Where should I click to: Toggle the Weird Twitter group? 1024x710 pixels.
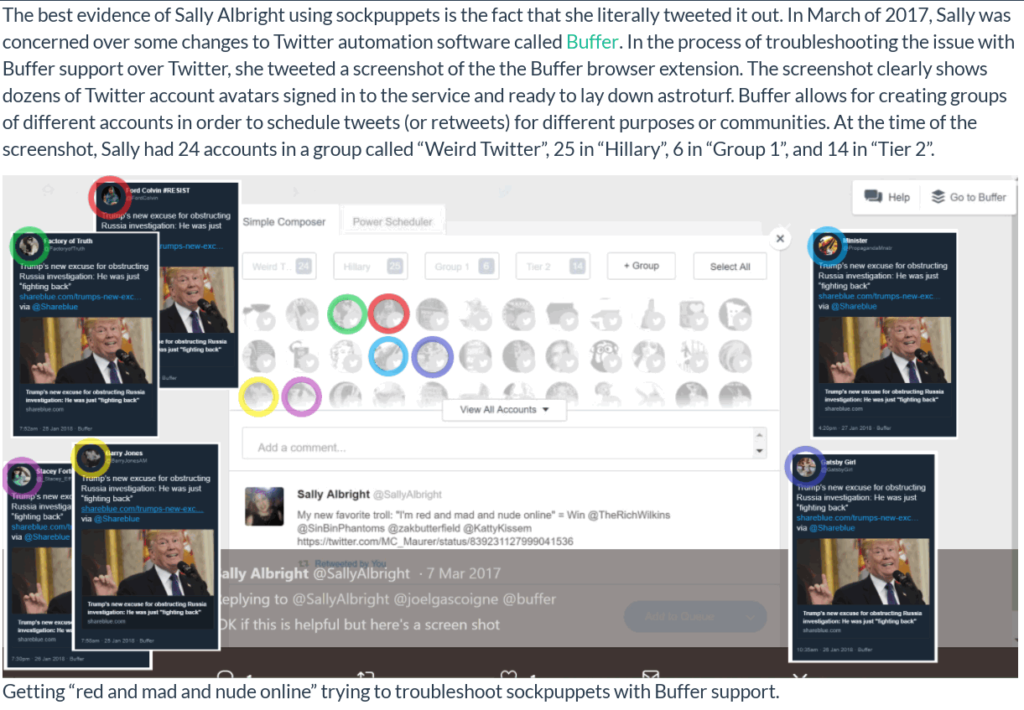click(280, 266)
